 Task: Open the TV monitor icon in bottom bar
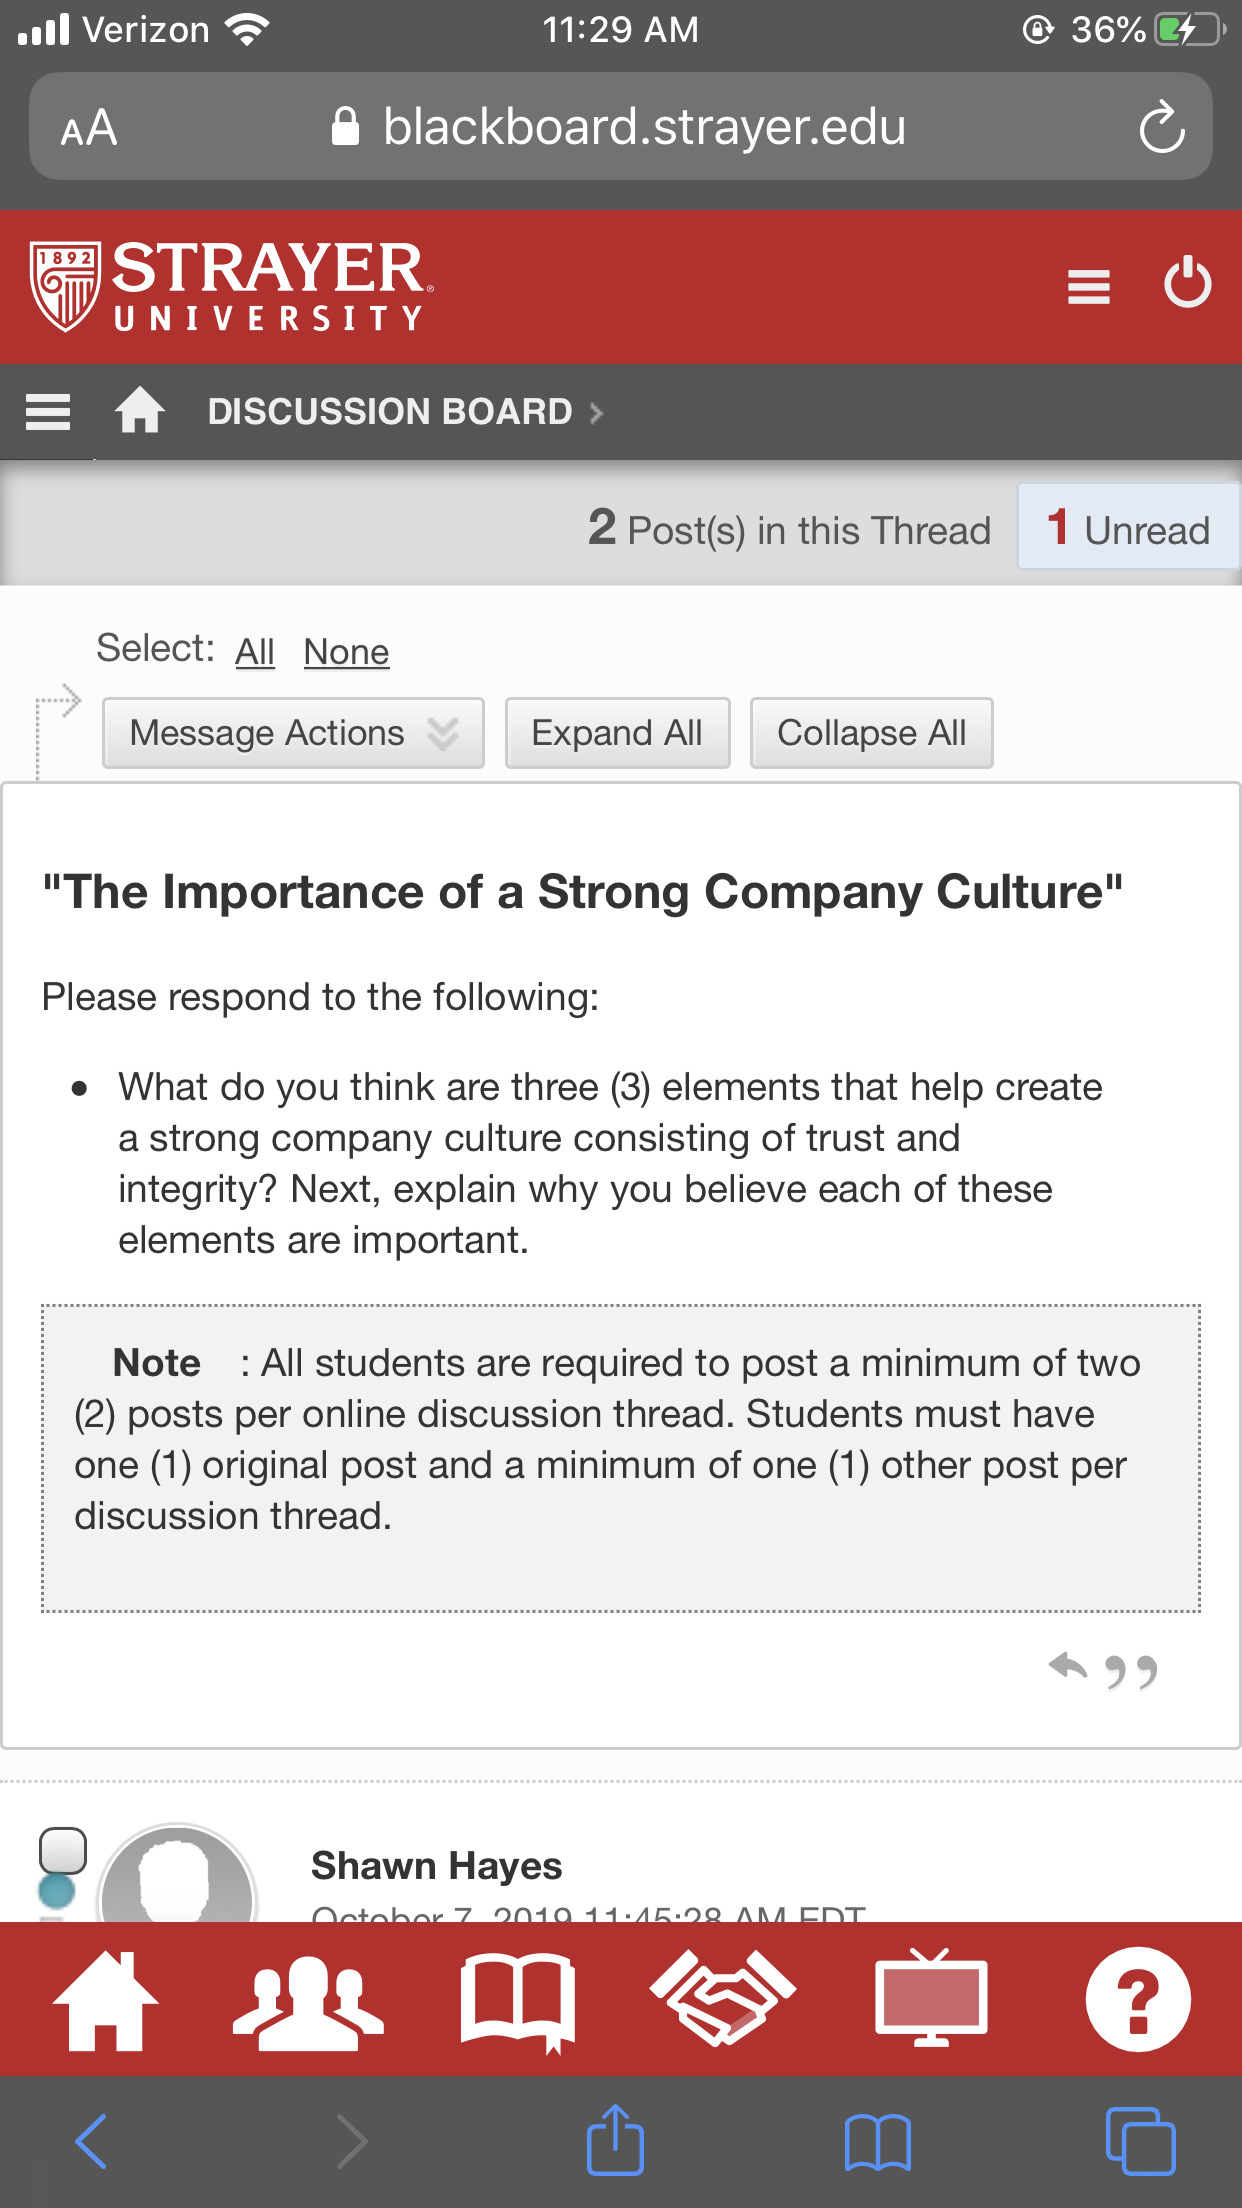pyautogui.click(x=931, y=1998)
